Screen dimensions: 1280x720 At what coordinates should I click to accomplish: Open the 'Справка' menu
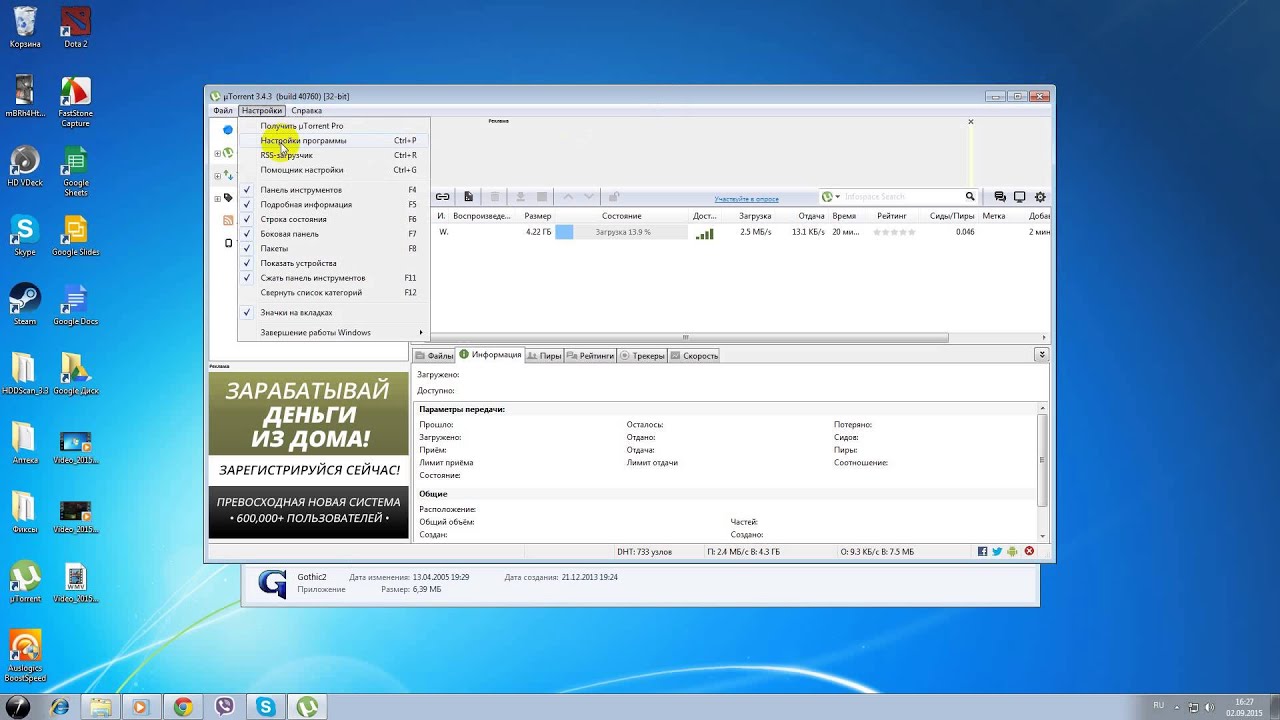[306, 111]
